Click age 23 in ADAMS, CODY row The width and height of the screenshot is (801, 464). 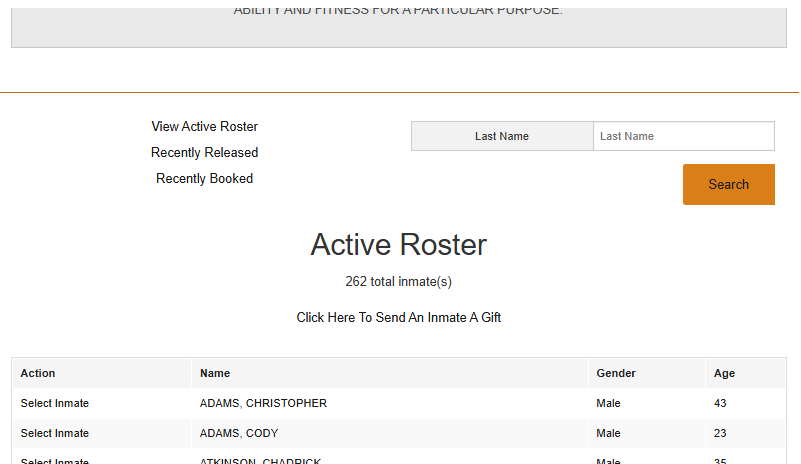point(720,433)
